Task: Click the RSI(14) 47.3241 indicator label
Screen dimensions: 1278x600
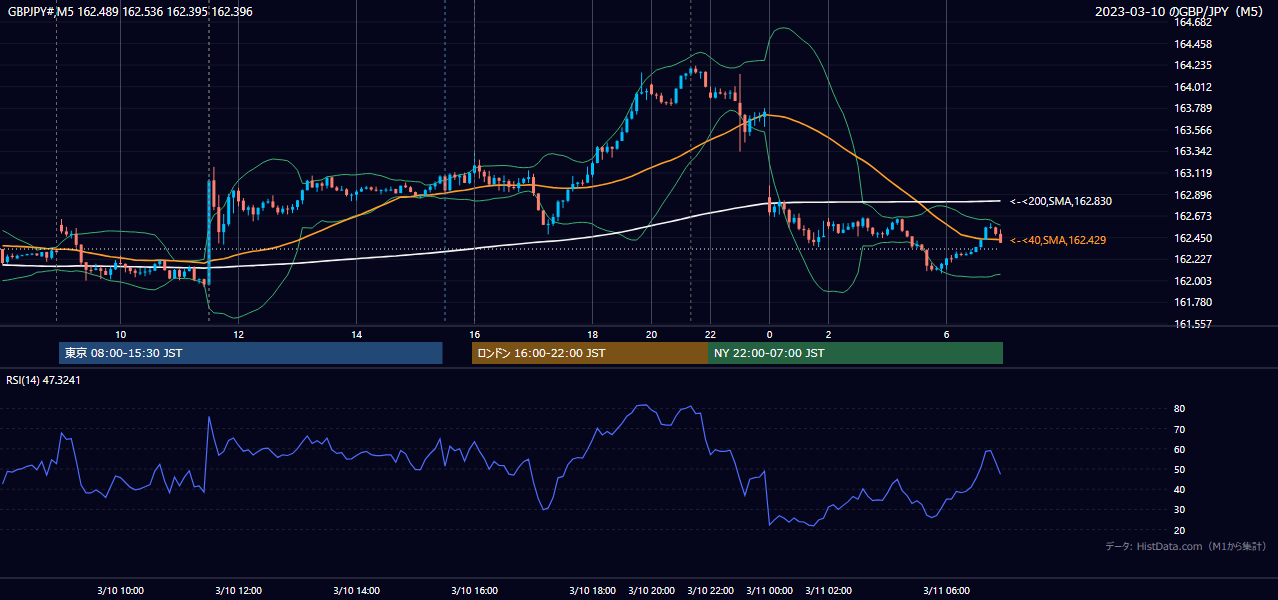Action: coord(43,380)
